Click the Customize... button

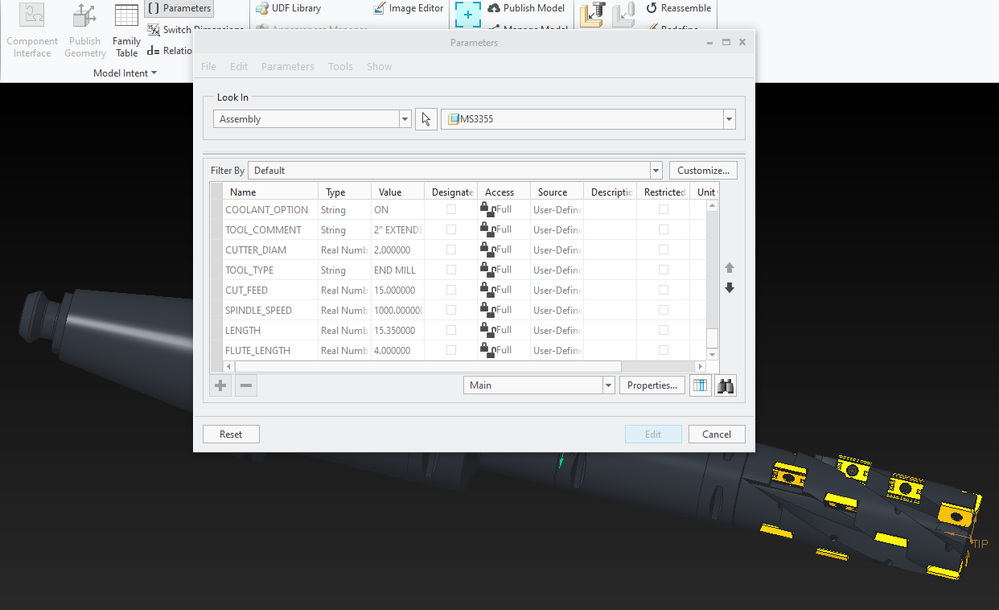coord(703,171)
